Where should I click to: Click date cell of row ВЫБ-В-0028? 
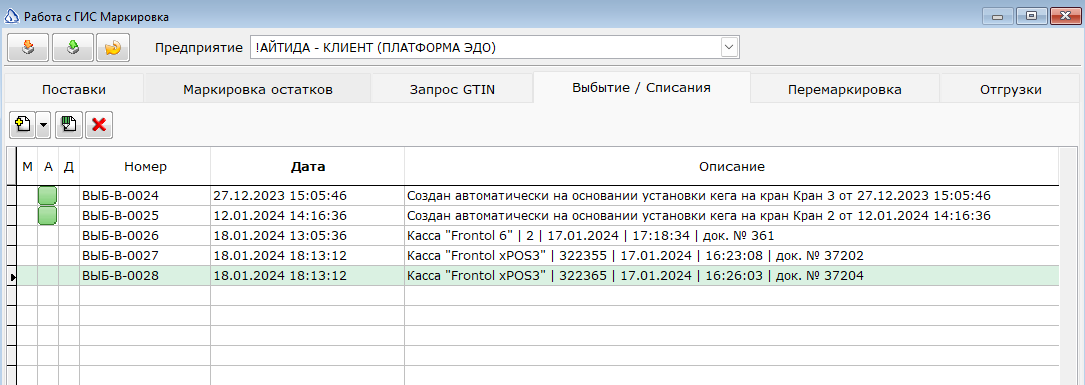click(308, 276)
